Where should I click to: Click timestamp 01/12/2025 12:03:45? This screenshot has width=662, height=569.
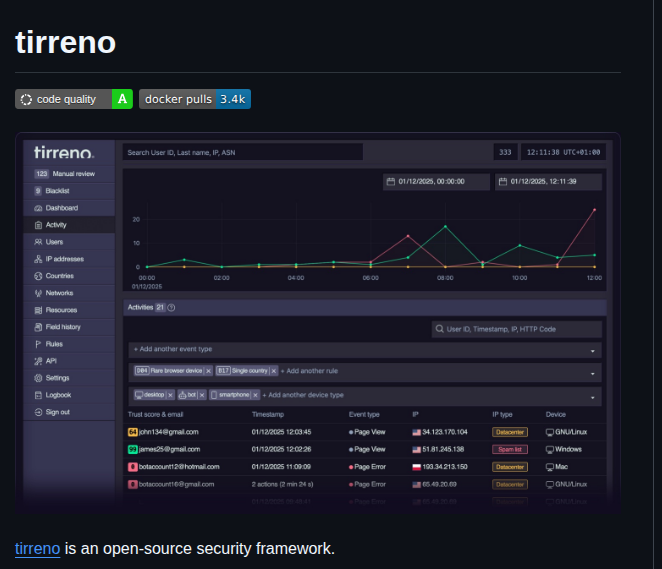281,432
